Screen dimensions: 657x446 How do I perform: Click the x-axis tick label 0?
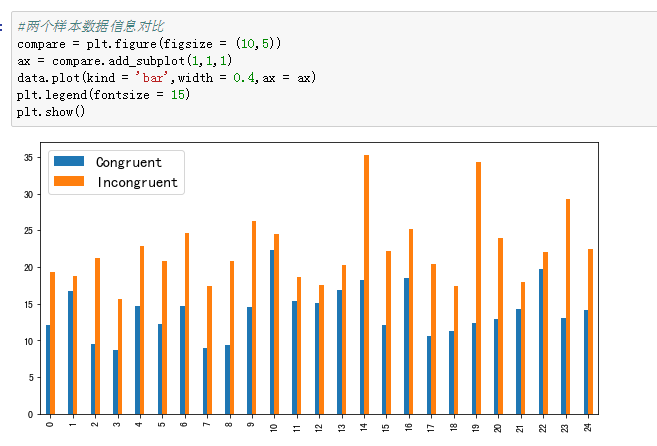click(x=50, y=425)
